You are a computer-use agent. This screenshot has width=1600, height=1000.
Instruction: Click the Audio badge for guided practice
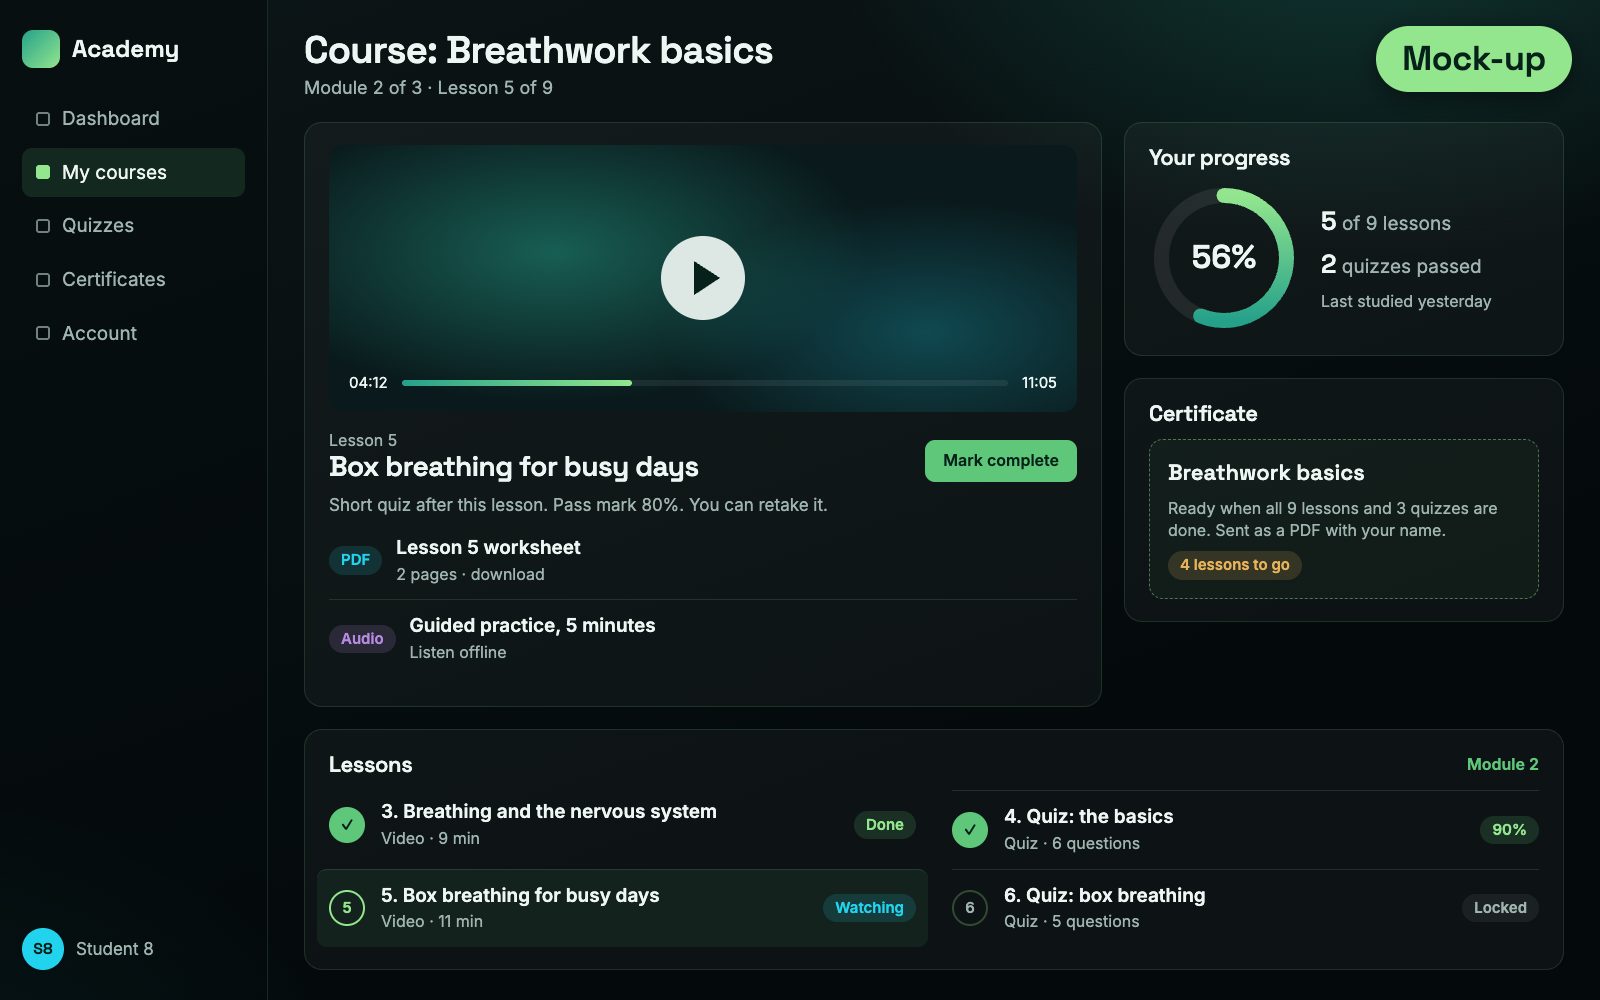pos(362,638)
